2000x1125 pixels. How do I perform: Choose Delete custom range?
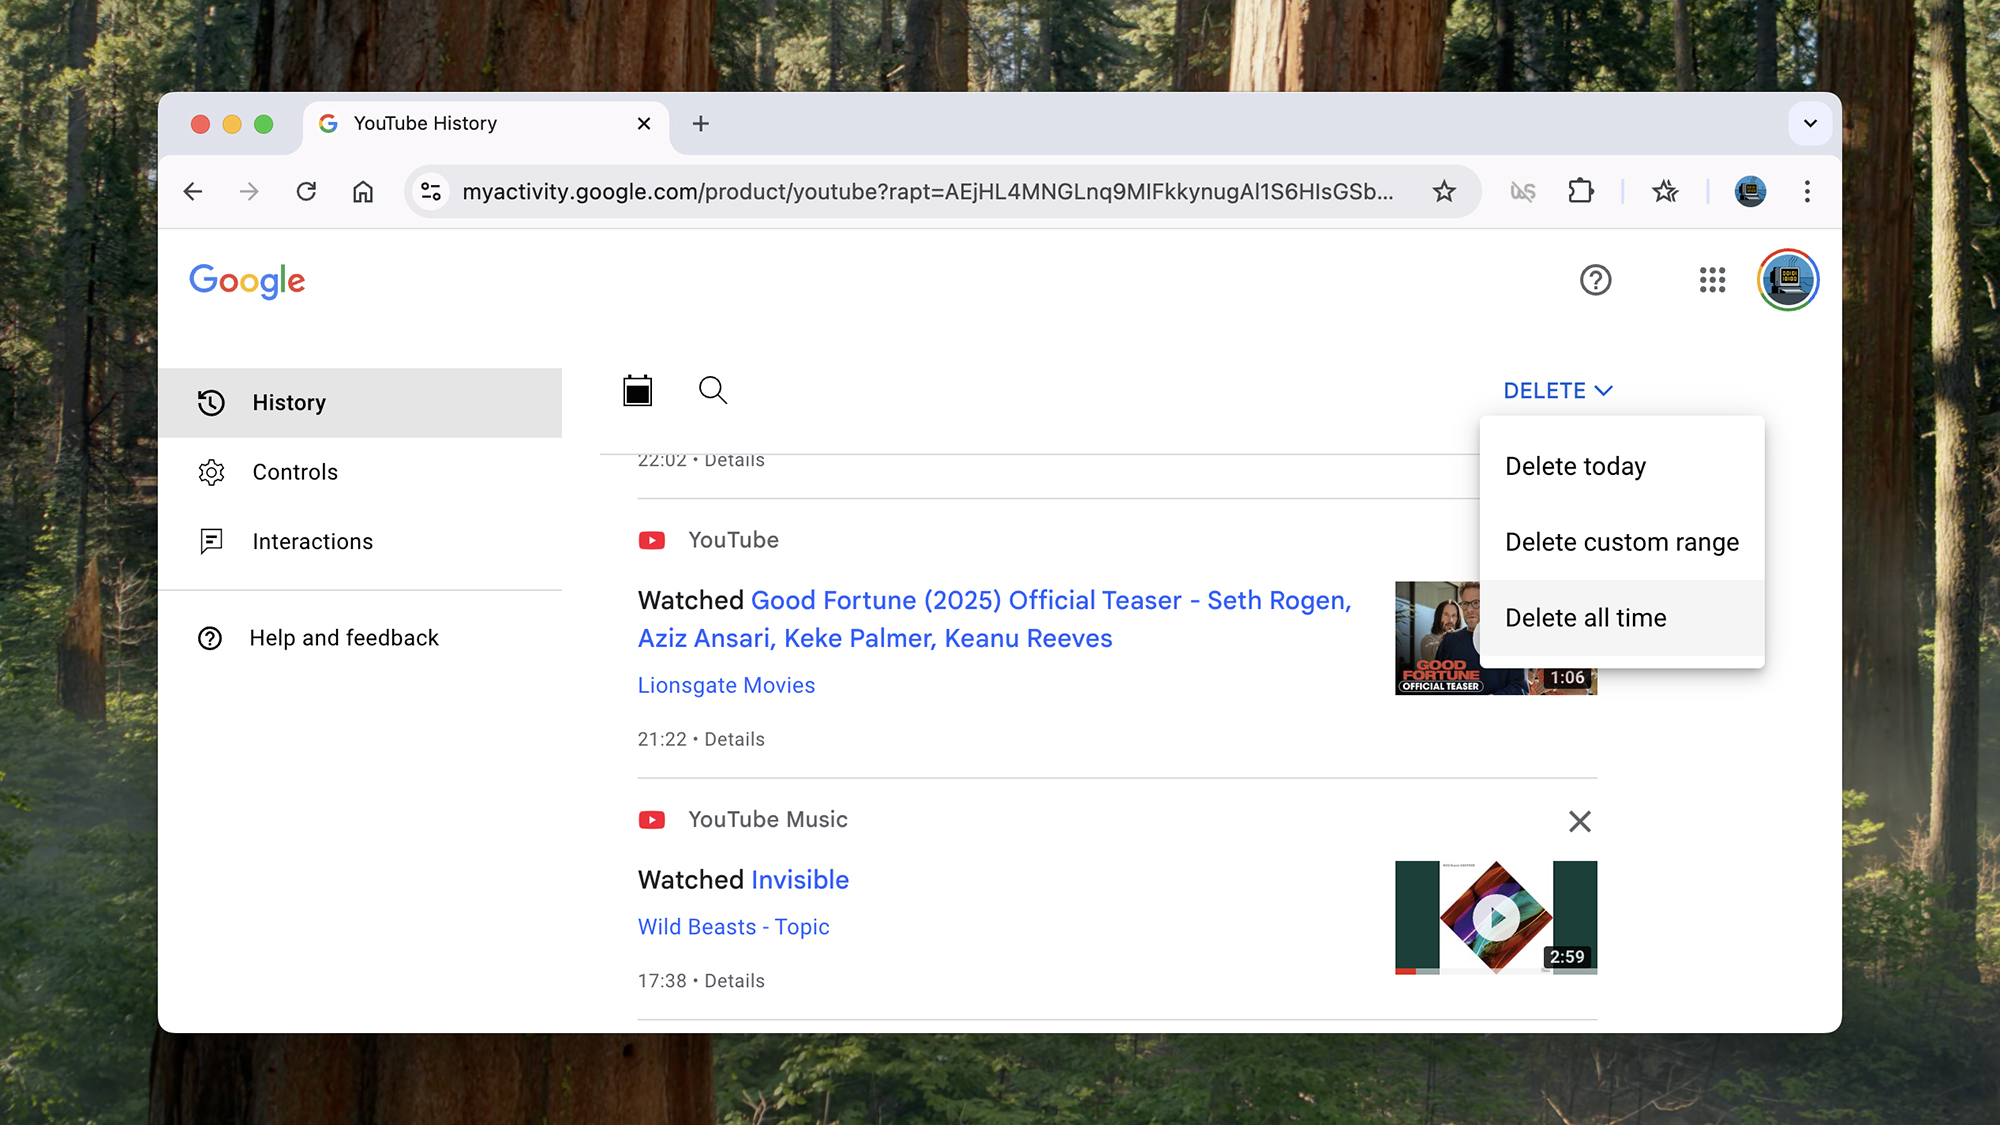[1621, 542]
